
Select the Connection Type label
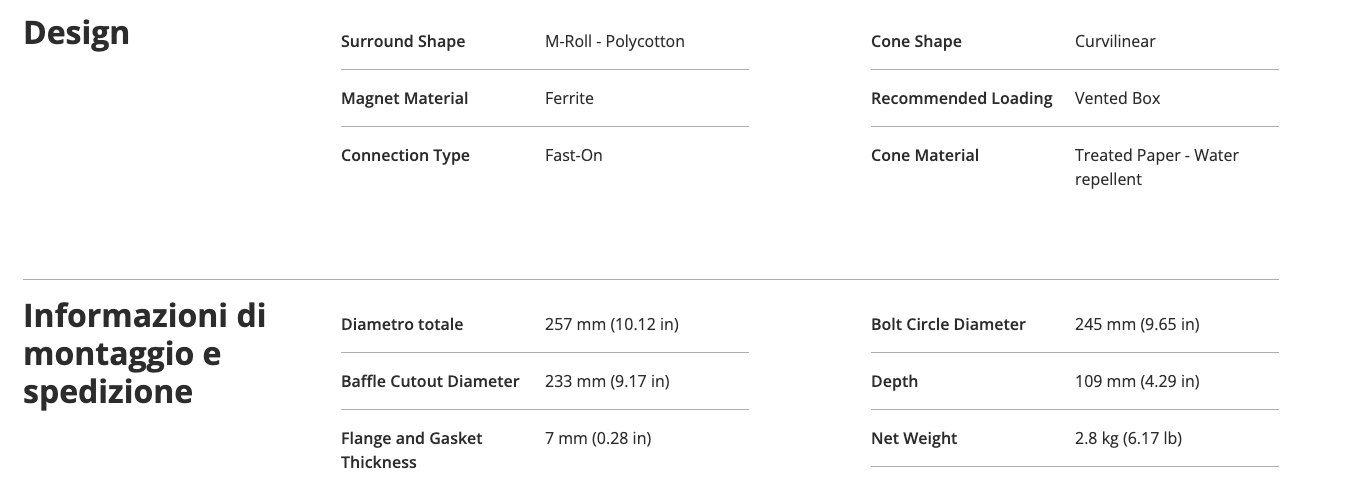click(x=405, y=155)
